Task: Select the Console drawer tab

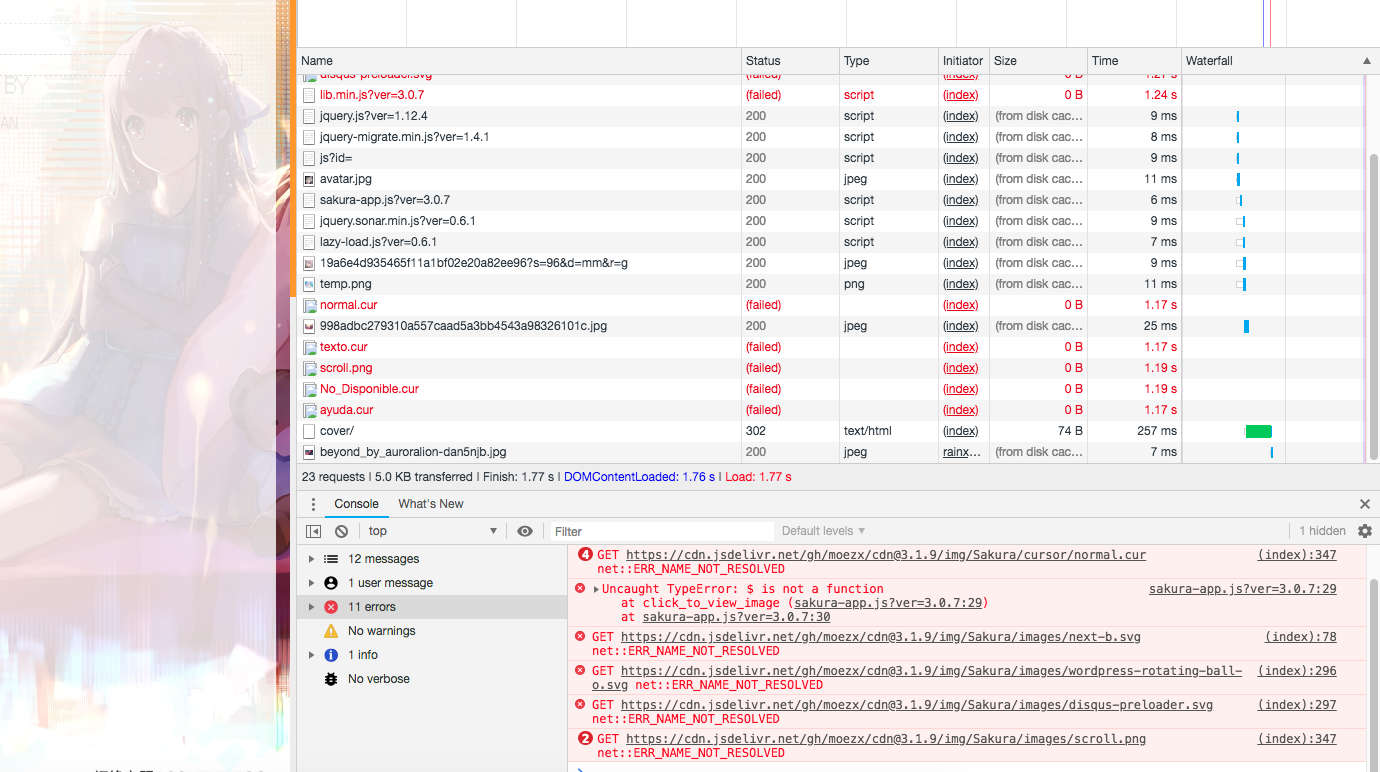Action: point(356,504)
